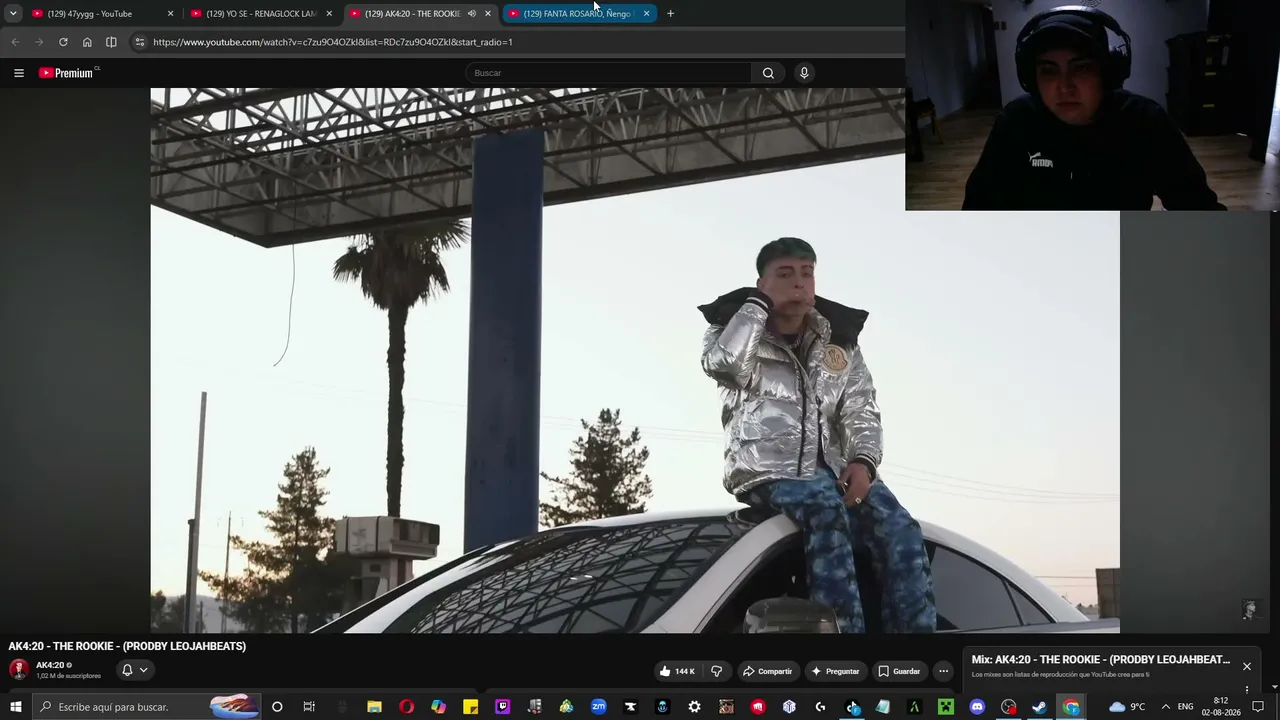Open Windows notification center
The image size is (1280, 720).
point(1258,707)
